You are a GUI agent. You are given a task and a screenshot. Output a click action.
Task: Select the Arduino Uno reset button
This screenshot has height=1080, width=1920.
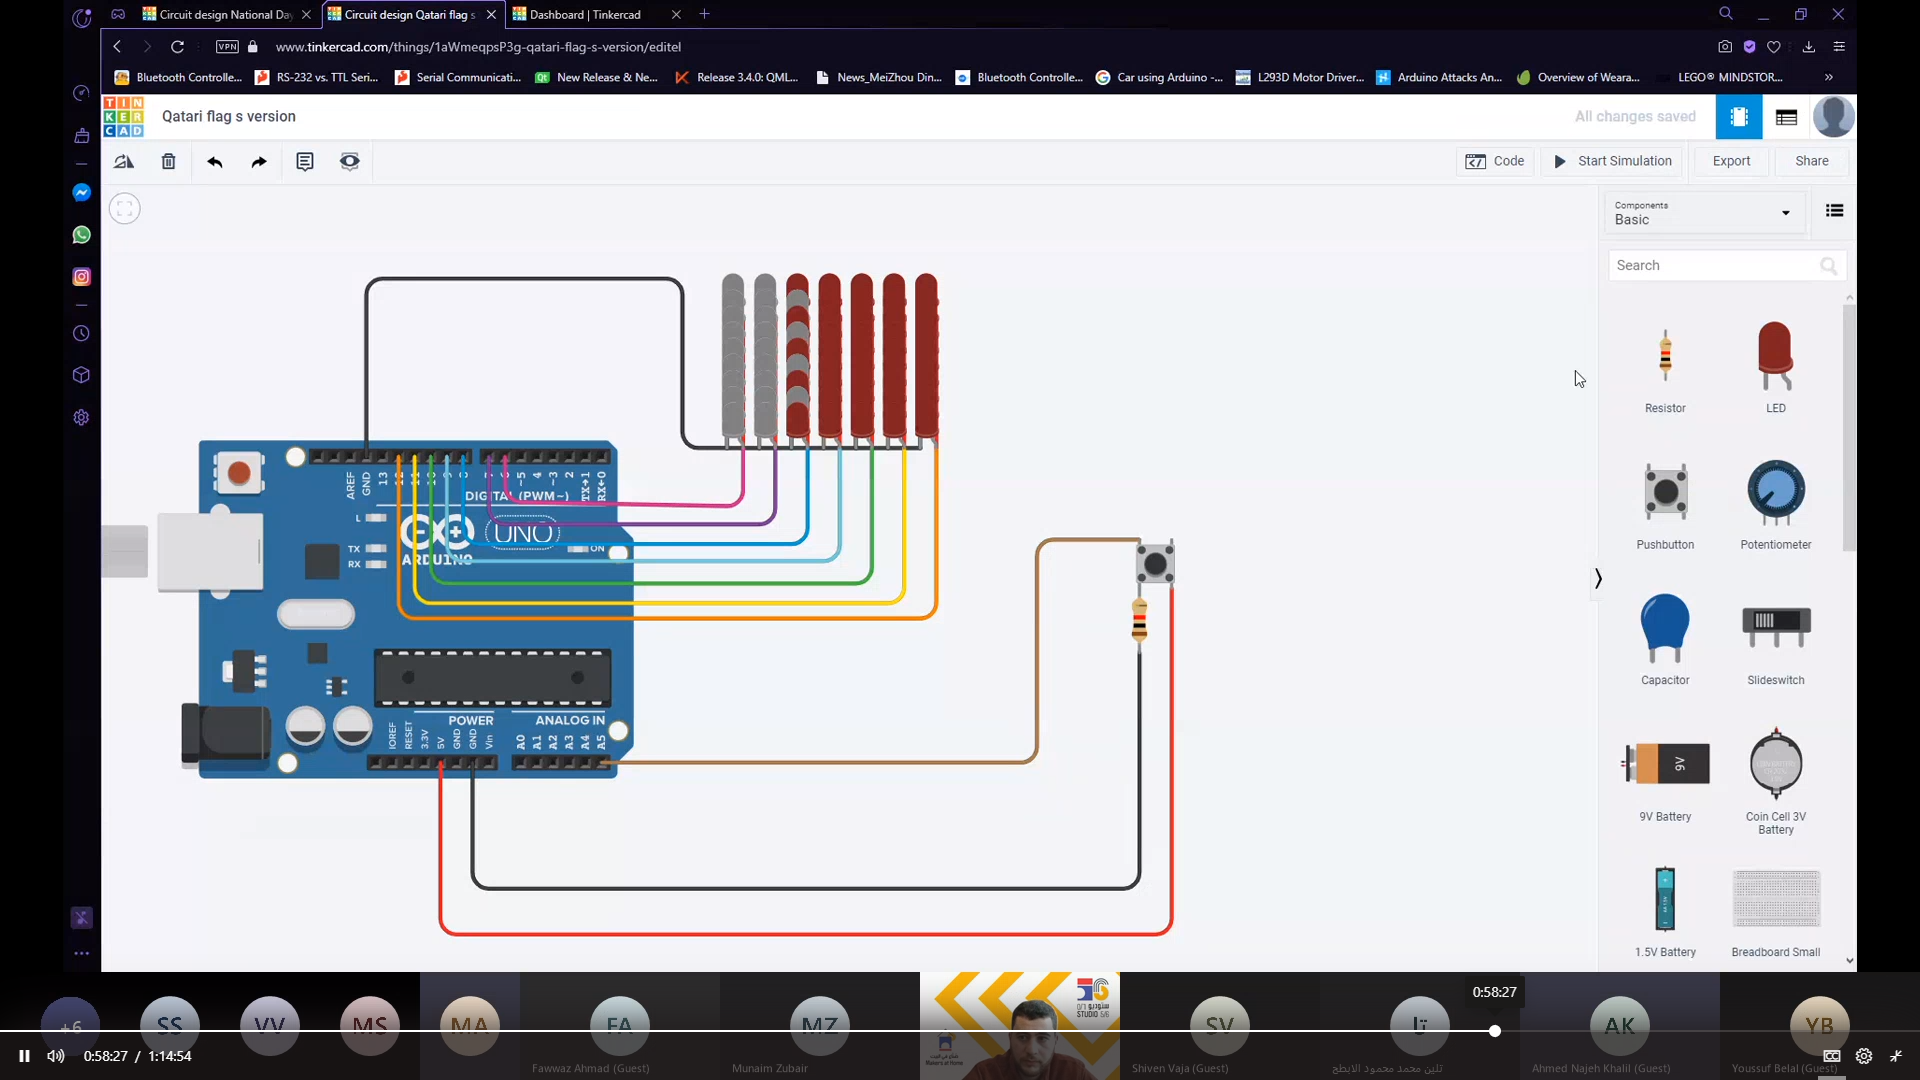pyautogui.click(x=239, y=472)
